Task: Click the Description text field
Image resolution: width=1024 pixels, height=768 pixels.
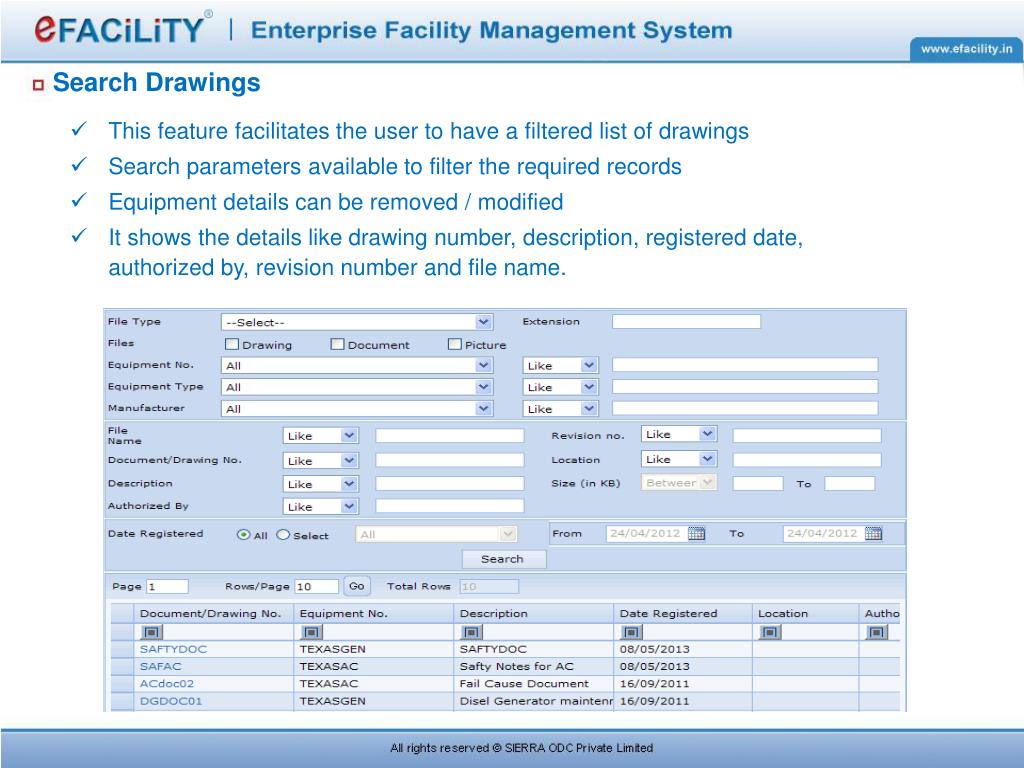Action: click(449, 483)
